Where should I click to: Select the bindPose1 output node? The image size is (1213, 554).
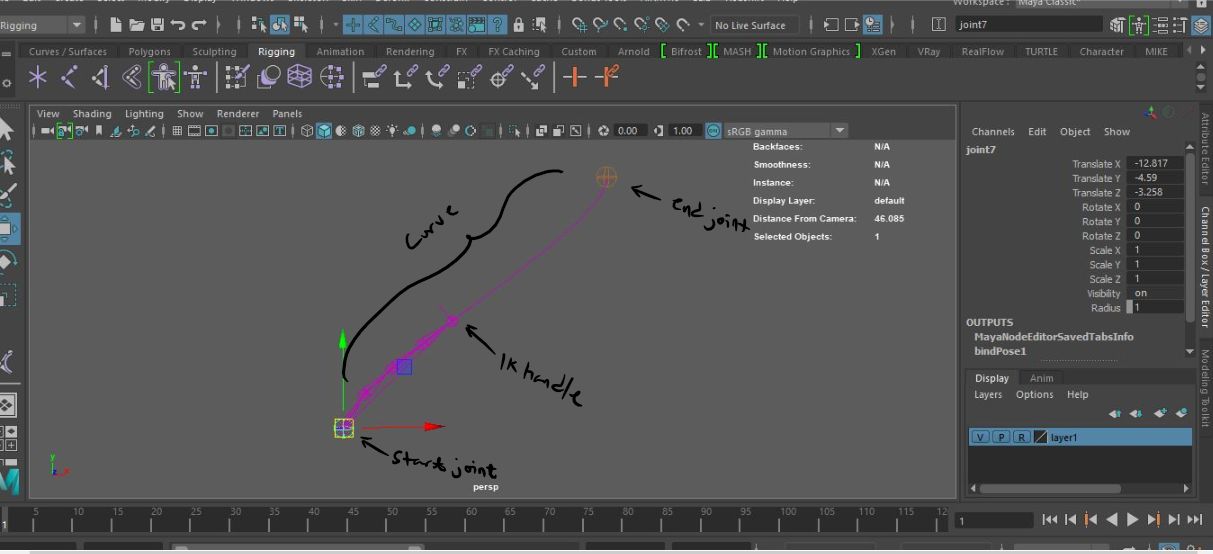pos(1001,351)
